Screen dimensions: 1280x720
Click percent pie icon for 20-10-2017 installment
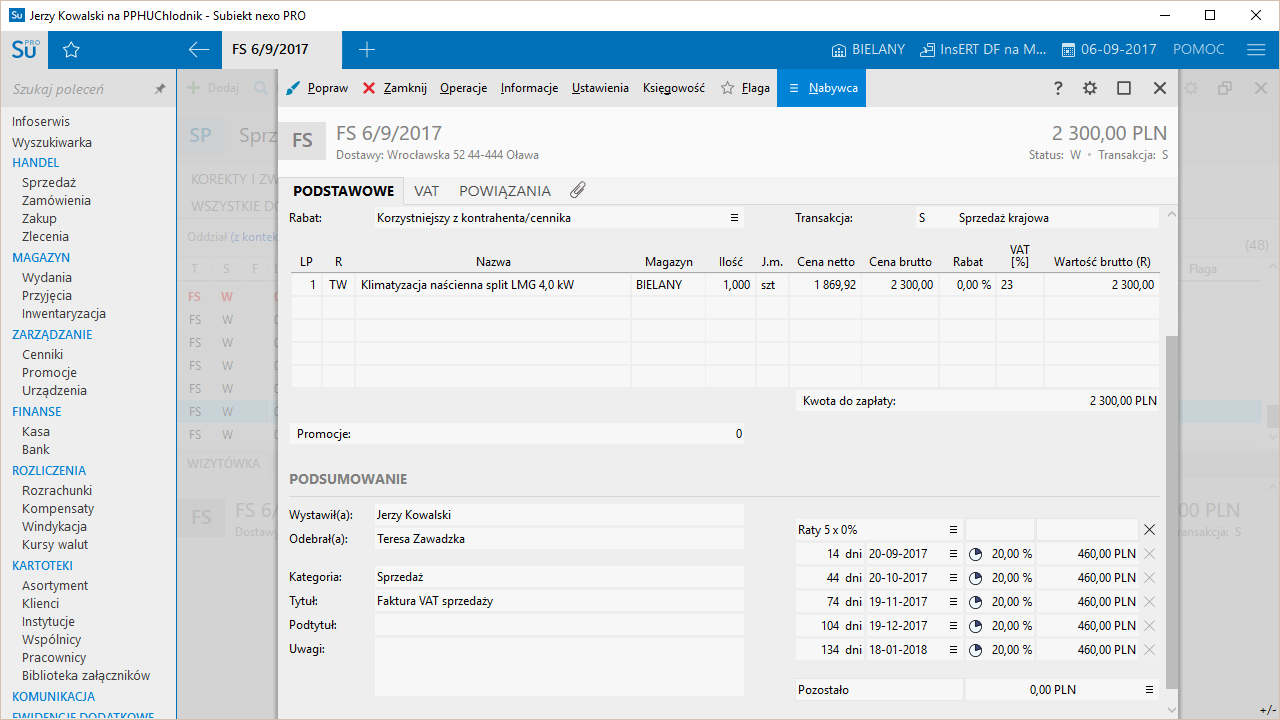coord(976,578)
